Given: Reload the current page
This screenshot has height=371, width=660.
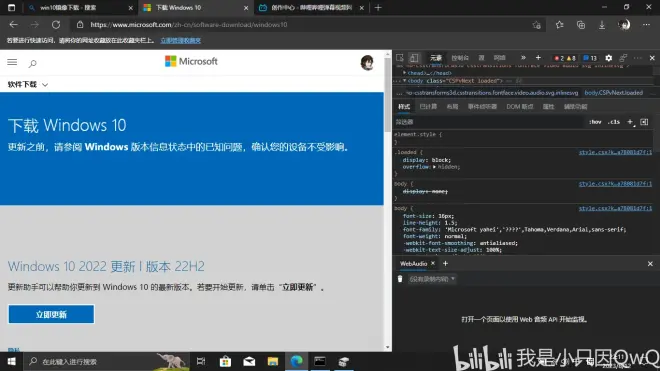Looking at the screenshot, I should [56, 25].
